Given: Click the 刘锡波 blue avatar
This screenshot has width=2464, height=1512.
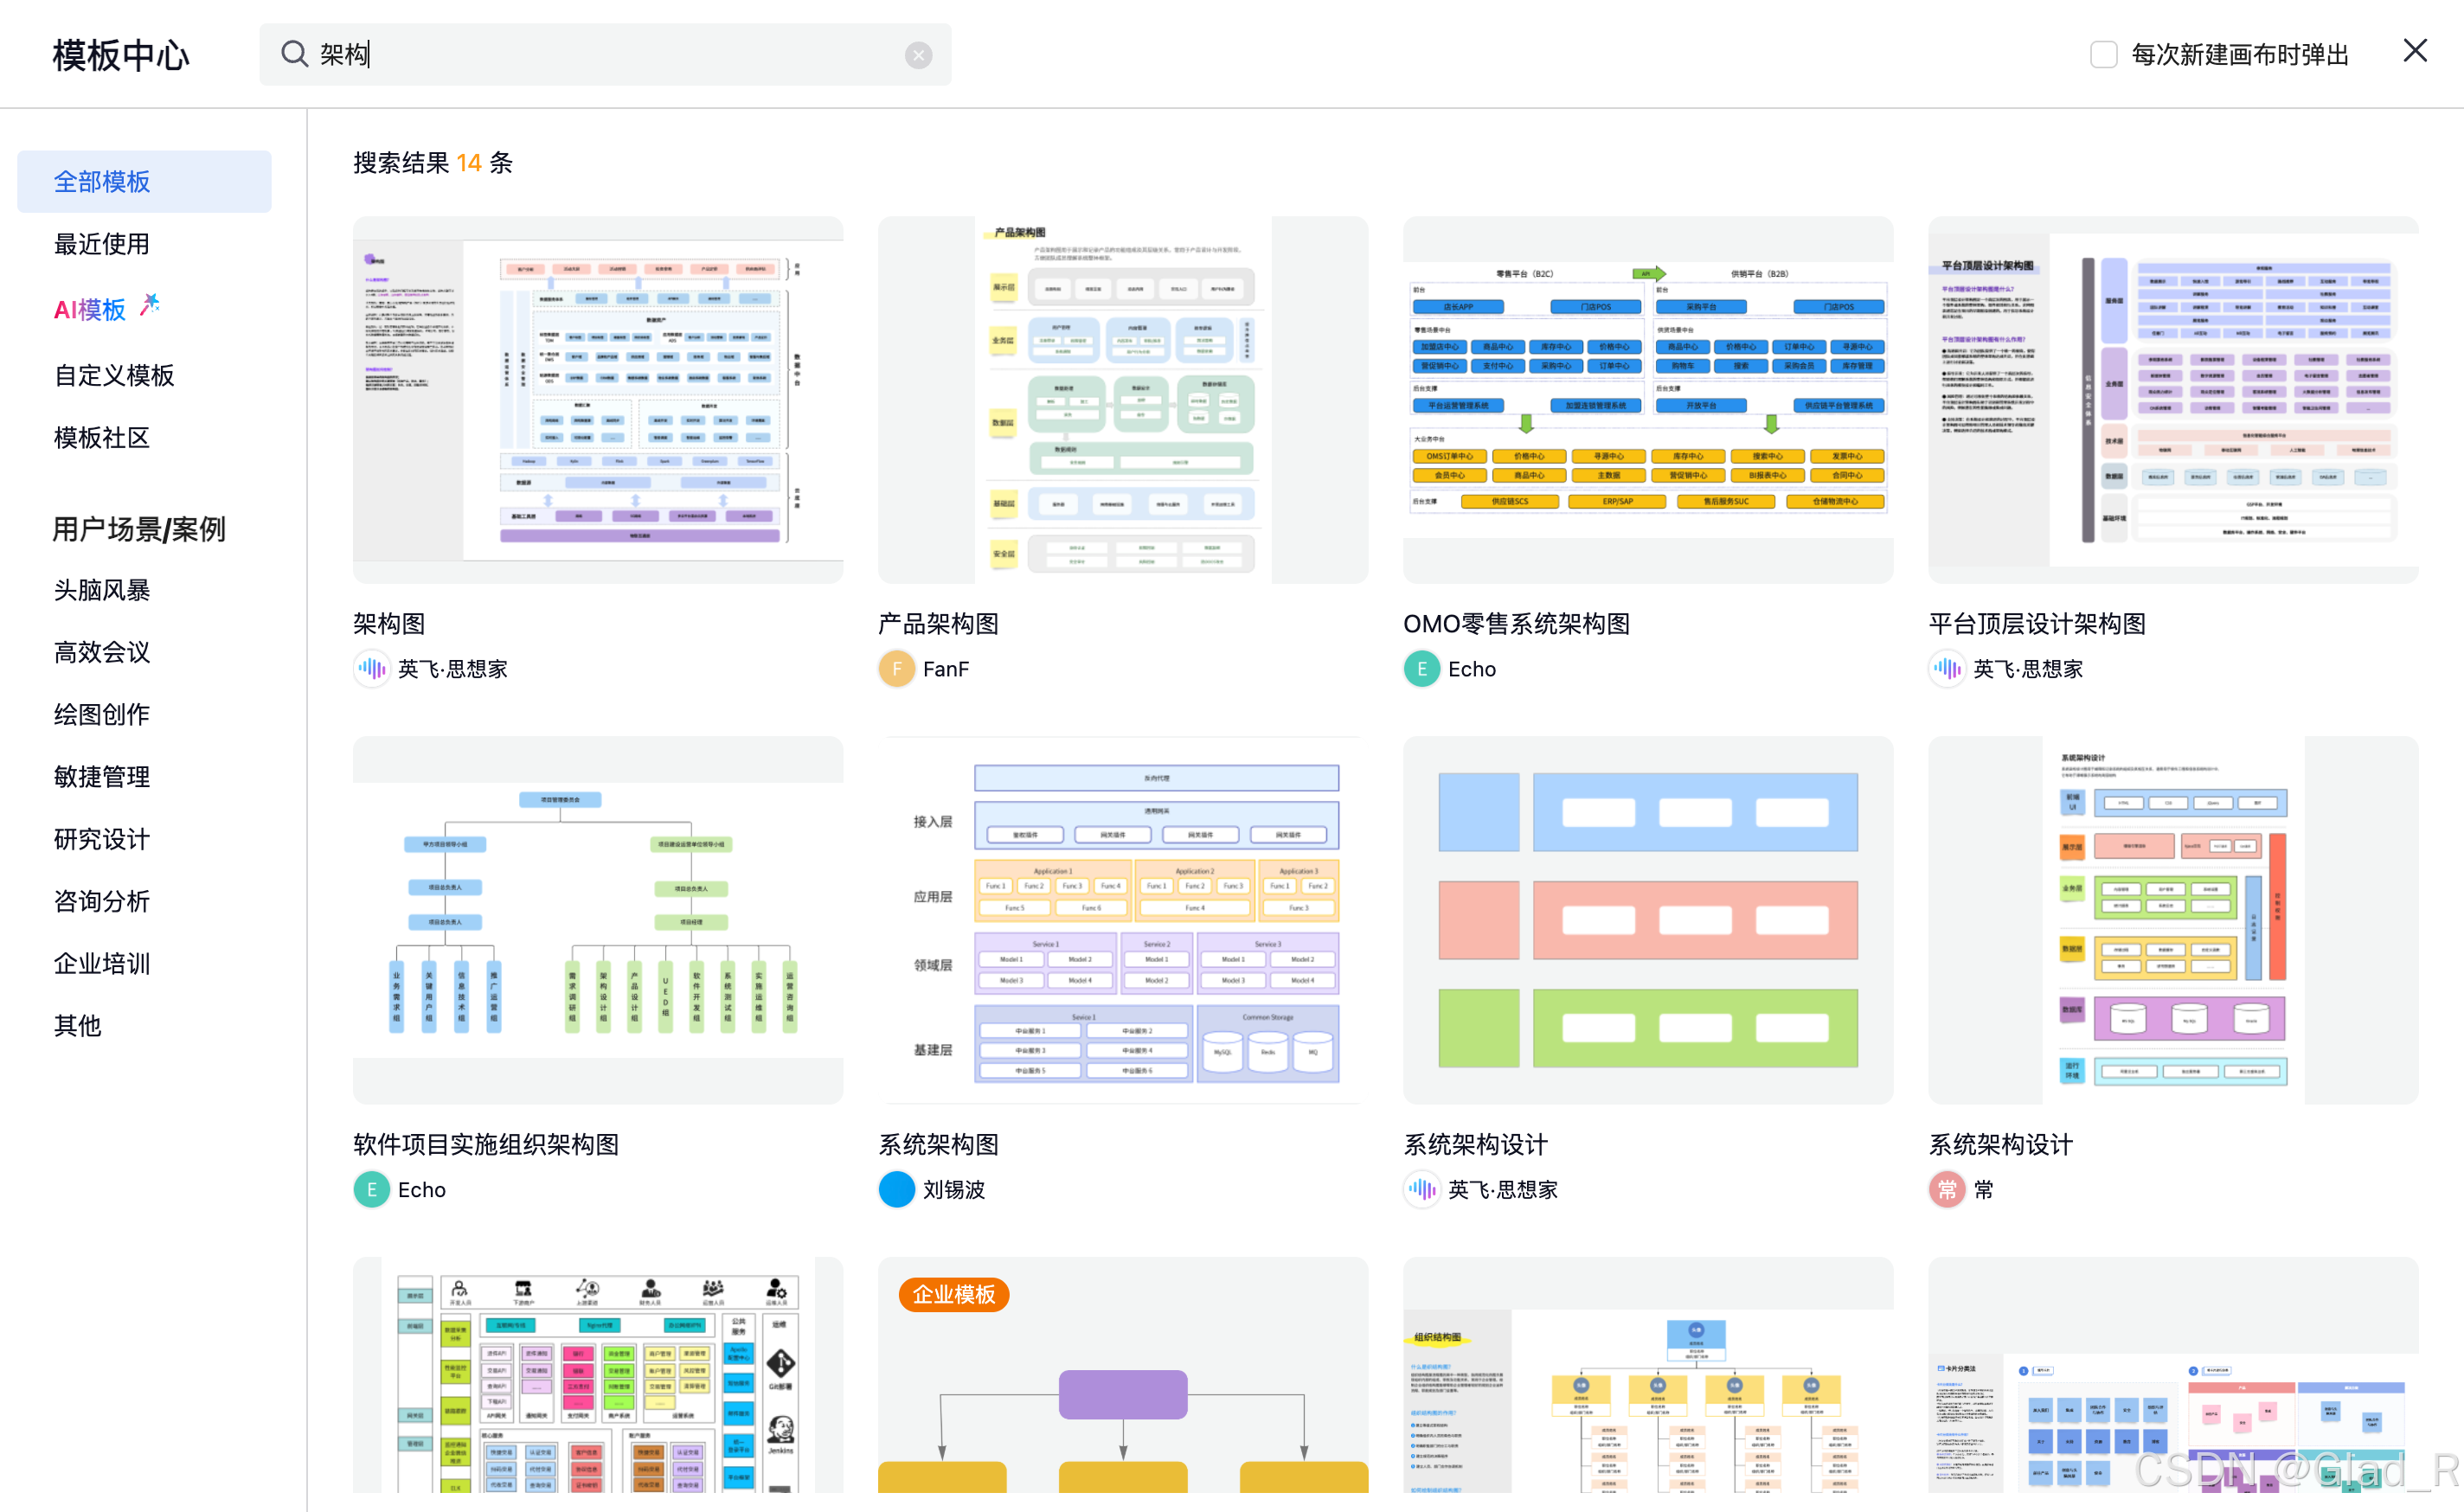Looking at the screenshot, I should (x=896, y=1190).
